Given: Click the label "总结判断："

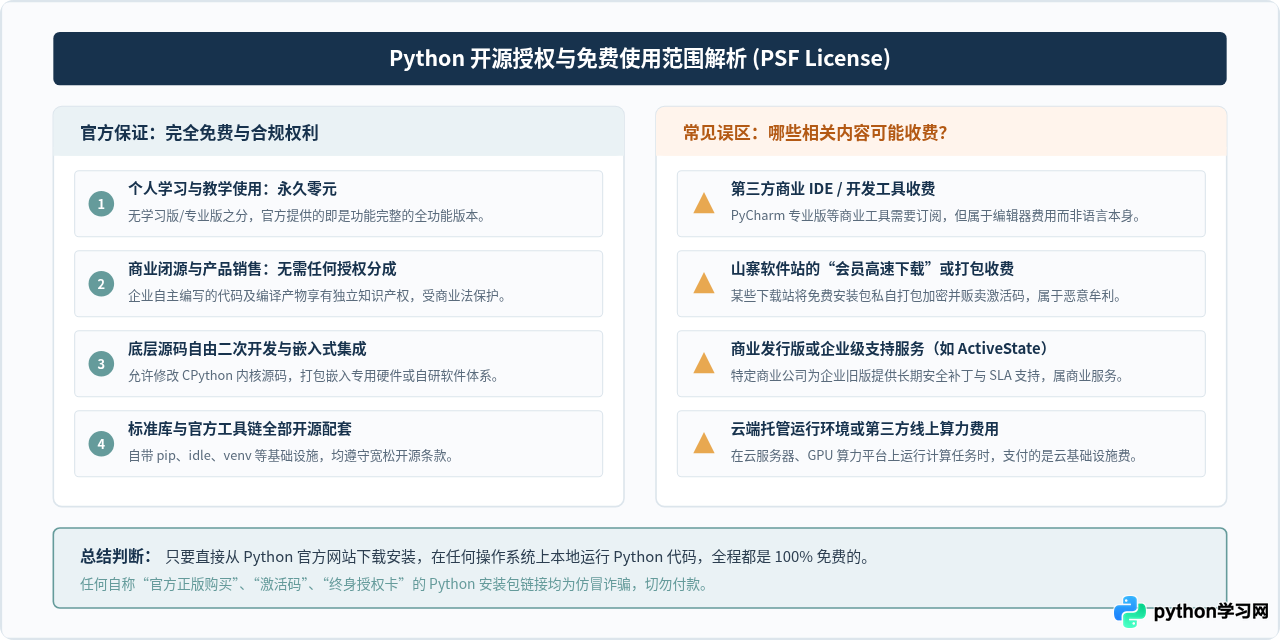Looking at the screenshot, I should tap(117, 557).
